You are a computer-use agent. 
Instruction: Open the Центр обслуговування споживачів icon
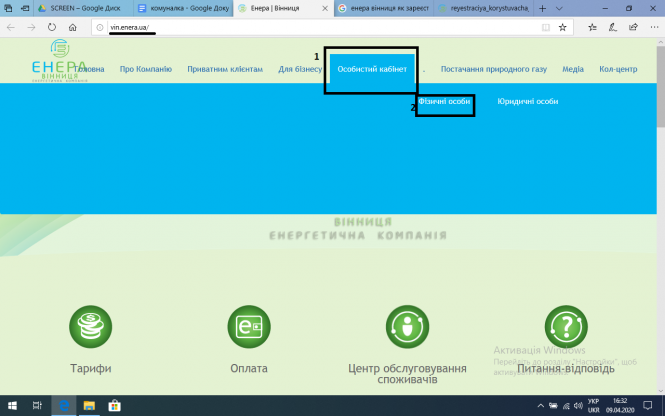407,327
